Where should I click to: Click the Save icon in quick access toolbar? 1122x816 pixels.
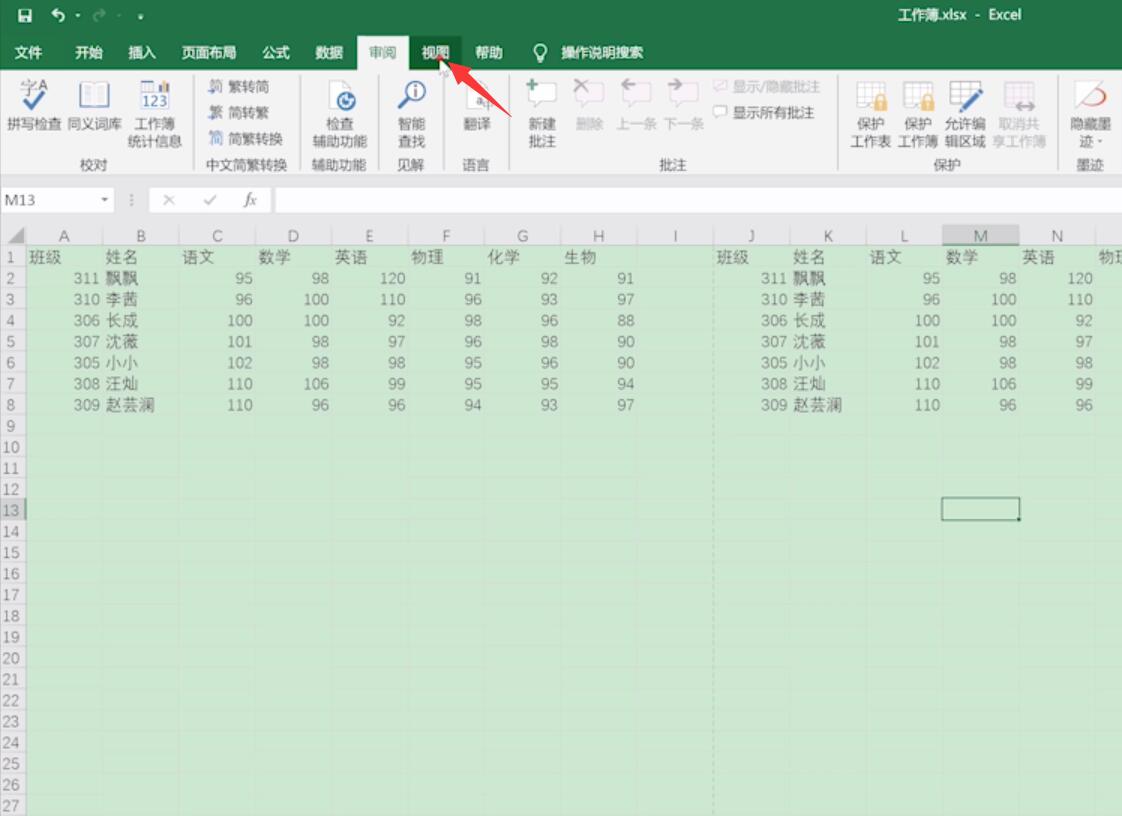[x=25, y=15]
